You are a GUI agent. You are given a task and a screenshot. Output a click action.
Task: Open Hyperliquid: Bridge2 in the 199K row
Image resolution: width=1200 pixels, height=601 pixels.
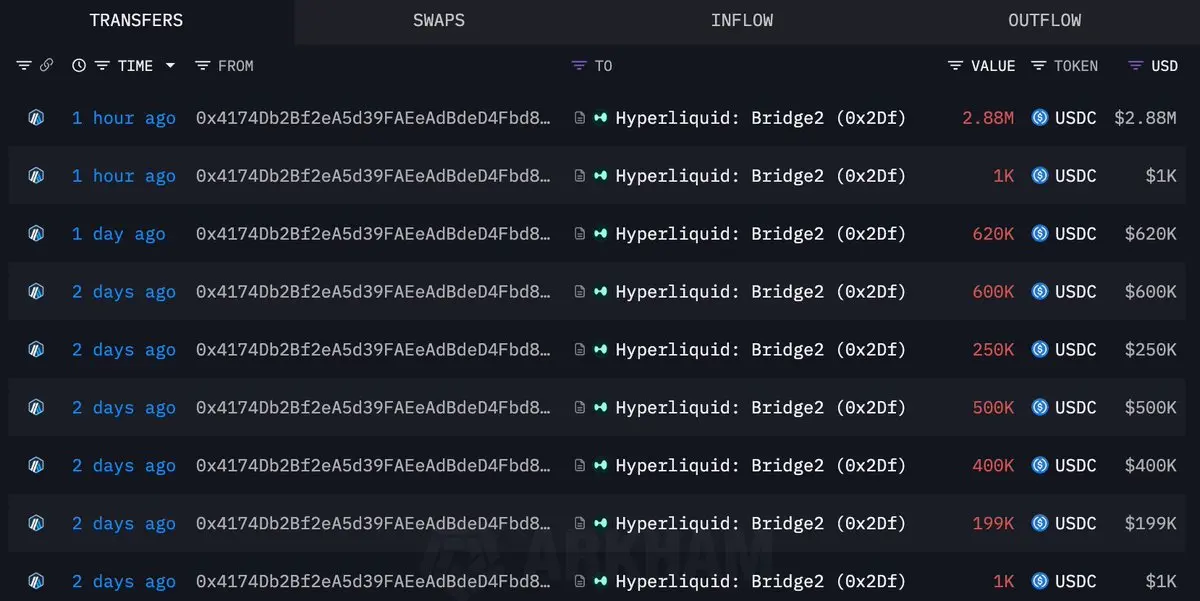(760, 524)
